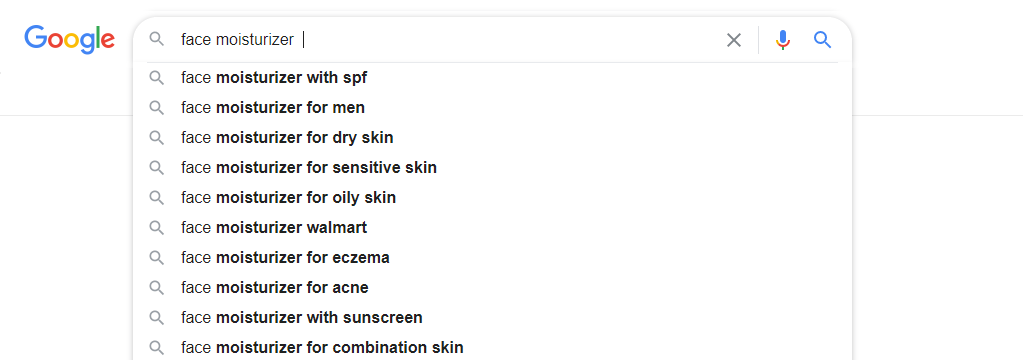This screenshot has height=360, width=1023.
Task: Choose face moisturizer for sensitive skin
Action: [x=493, y=168]
